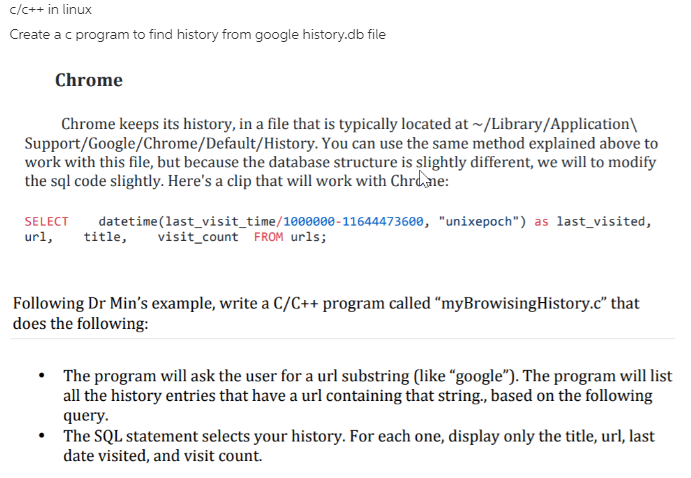
Task: Click 'Following Dr Min's example' text
Action: click(113, 304)
